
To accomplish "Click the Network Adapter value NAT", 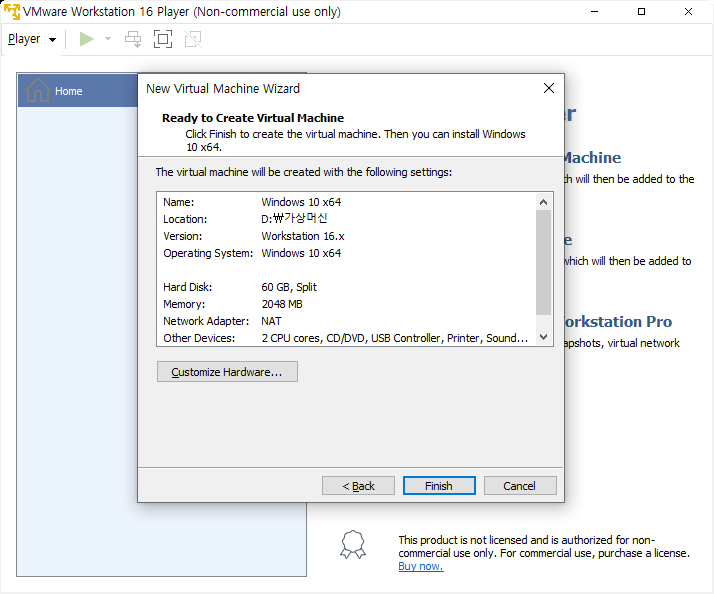I will [271, 321].
